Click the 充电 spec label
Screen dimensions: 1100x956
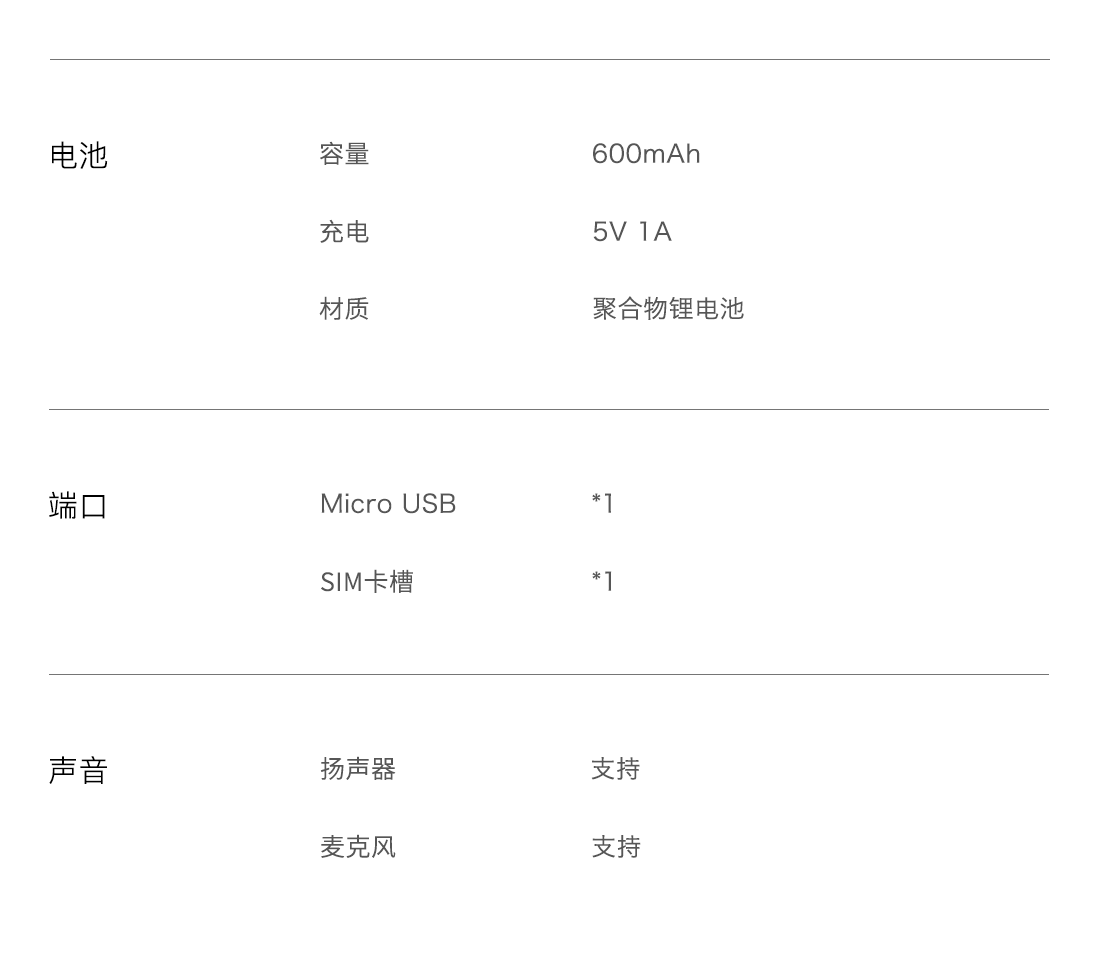tap(344, 231)
